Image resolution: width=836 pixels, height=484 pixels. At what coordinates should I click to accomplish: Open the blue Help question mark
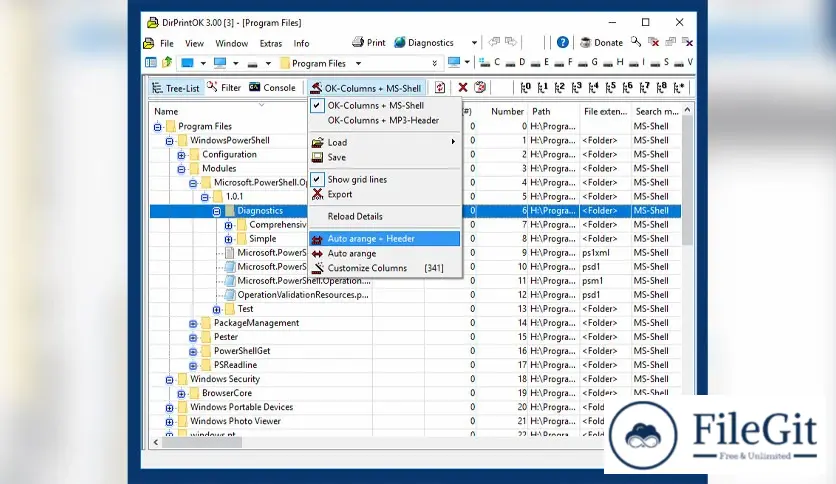[x=562, y=43]
